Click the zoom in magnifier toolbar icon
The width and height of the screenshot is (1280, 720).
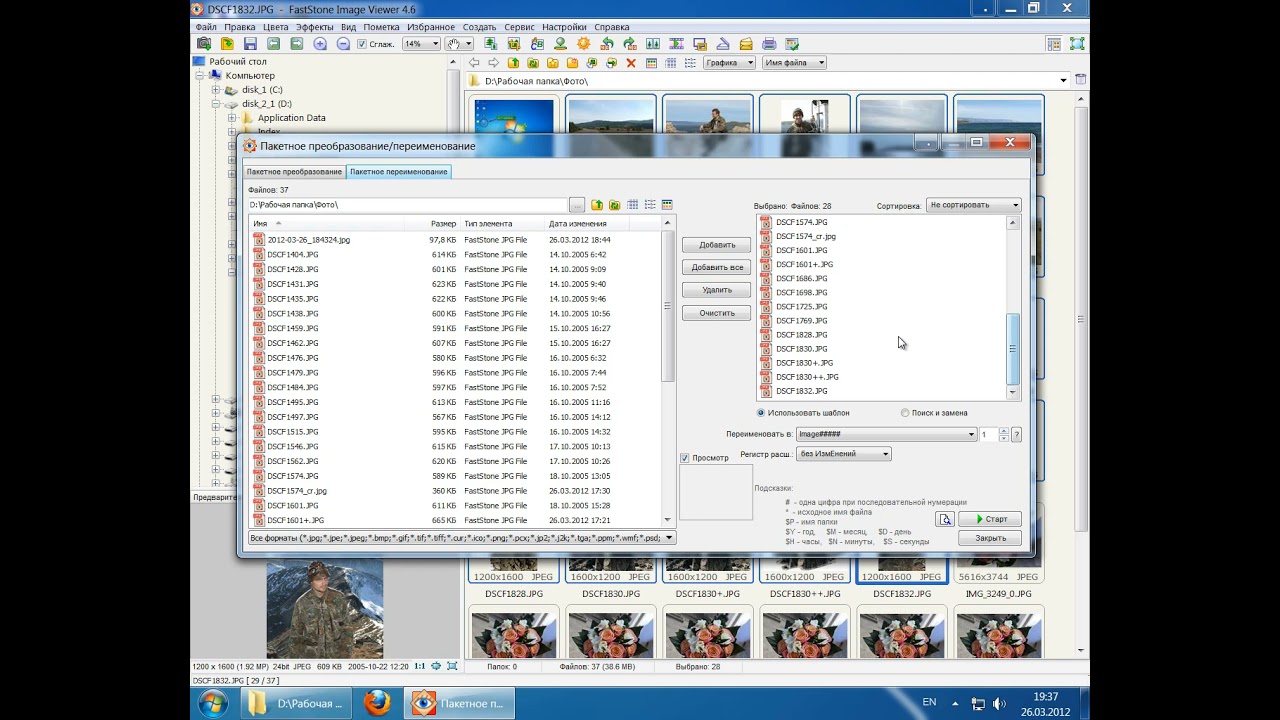click(x=320, y=44)
